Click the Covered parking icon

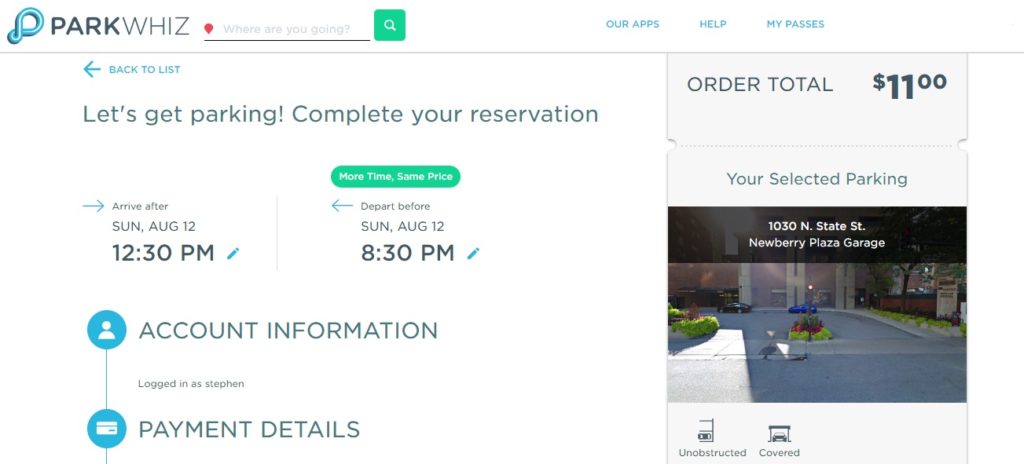click(x=779, y=433)
